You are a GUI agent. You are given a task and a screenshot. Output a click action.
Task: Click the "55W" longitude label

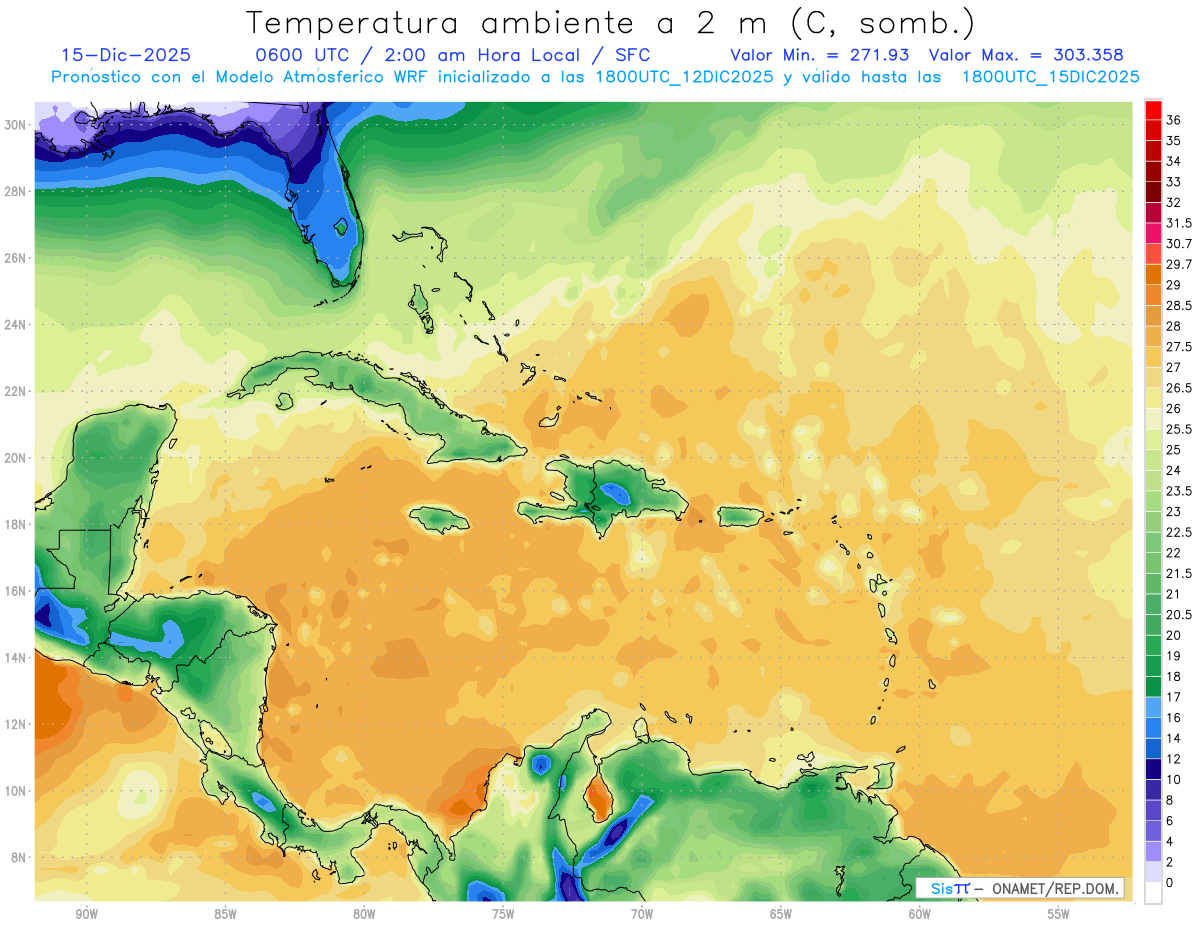coord(1059,914)
